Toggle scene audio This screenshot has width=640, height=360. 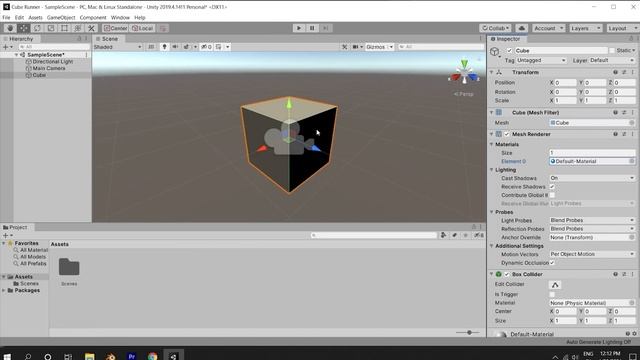coord(175,47)
